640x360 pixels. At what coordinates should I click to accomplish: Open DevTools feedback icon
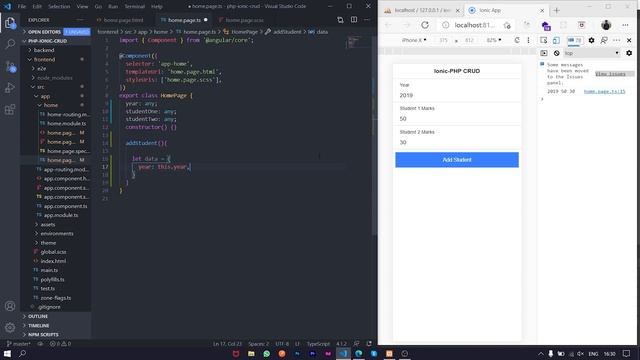[x=604, y=40]
